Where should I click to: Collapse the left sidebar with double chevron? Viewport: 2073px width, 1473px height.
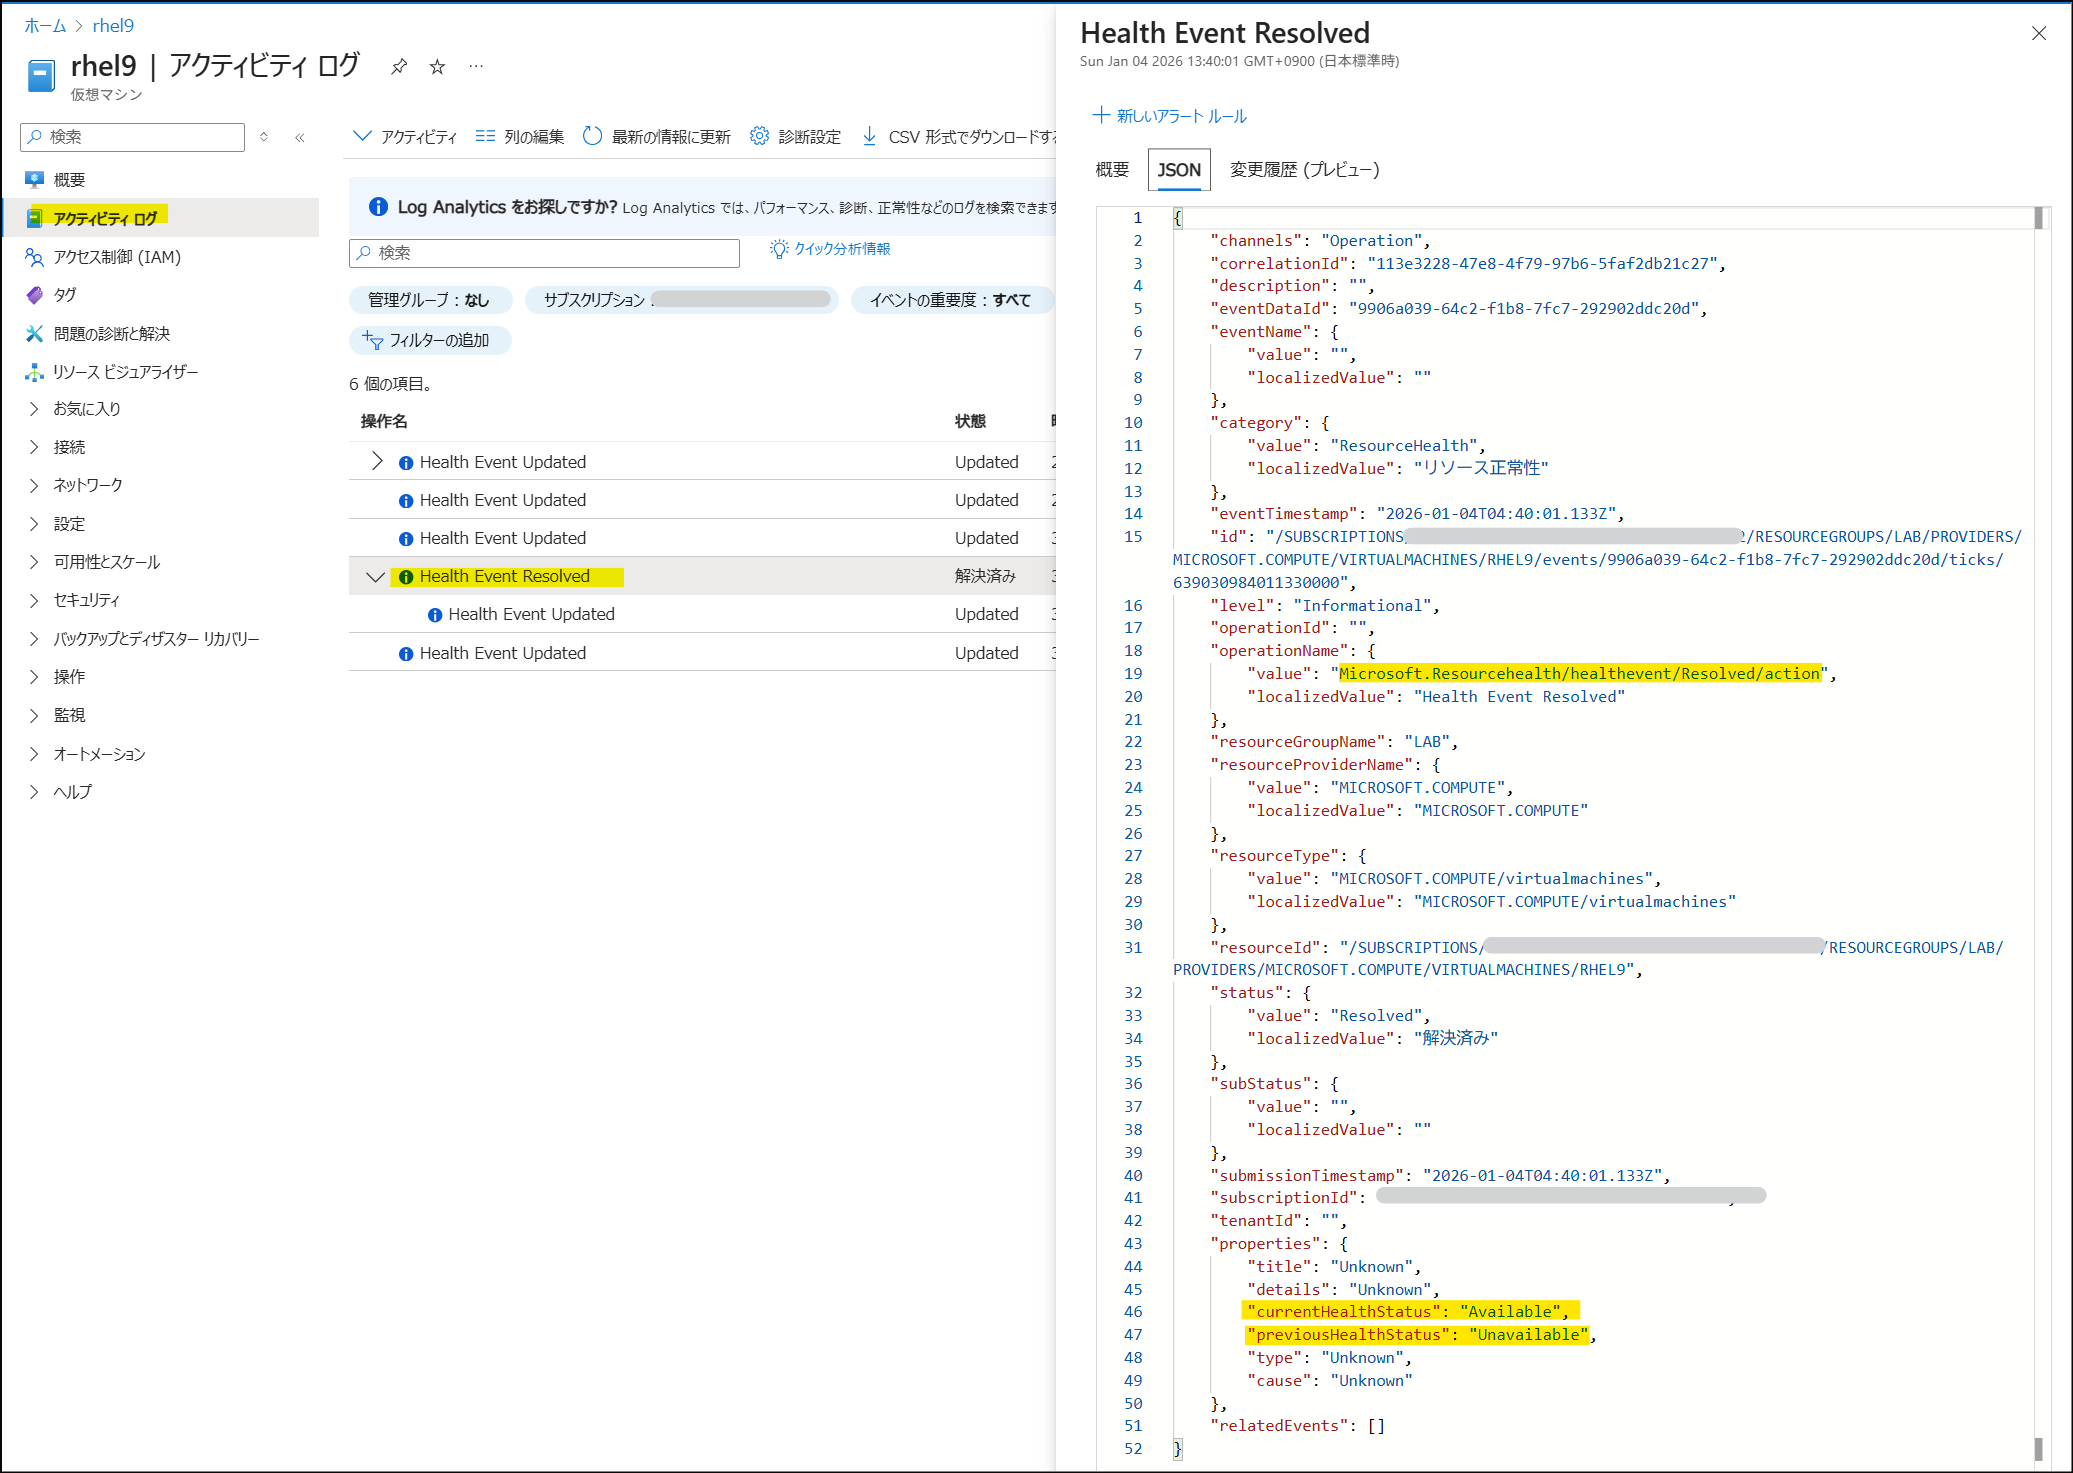coord(300,137)
